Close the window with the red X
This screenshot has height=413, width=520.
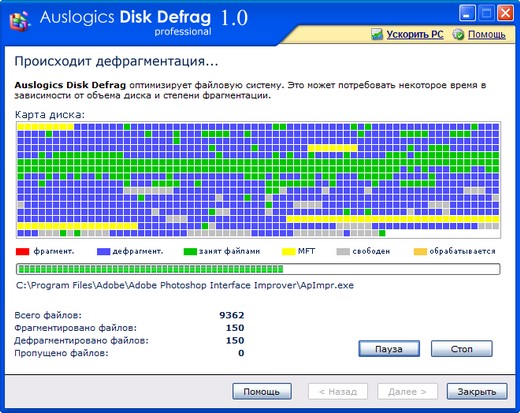tap(505, 14)
